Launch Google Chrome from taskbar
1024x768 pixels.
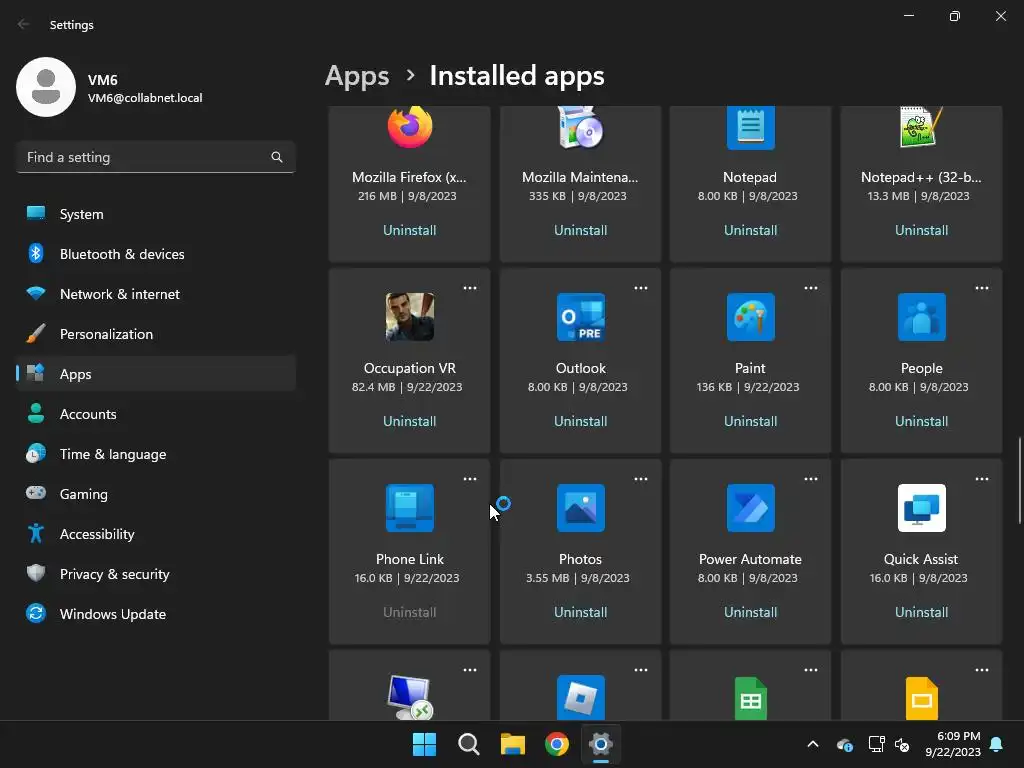[x=557, y=744]
